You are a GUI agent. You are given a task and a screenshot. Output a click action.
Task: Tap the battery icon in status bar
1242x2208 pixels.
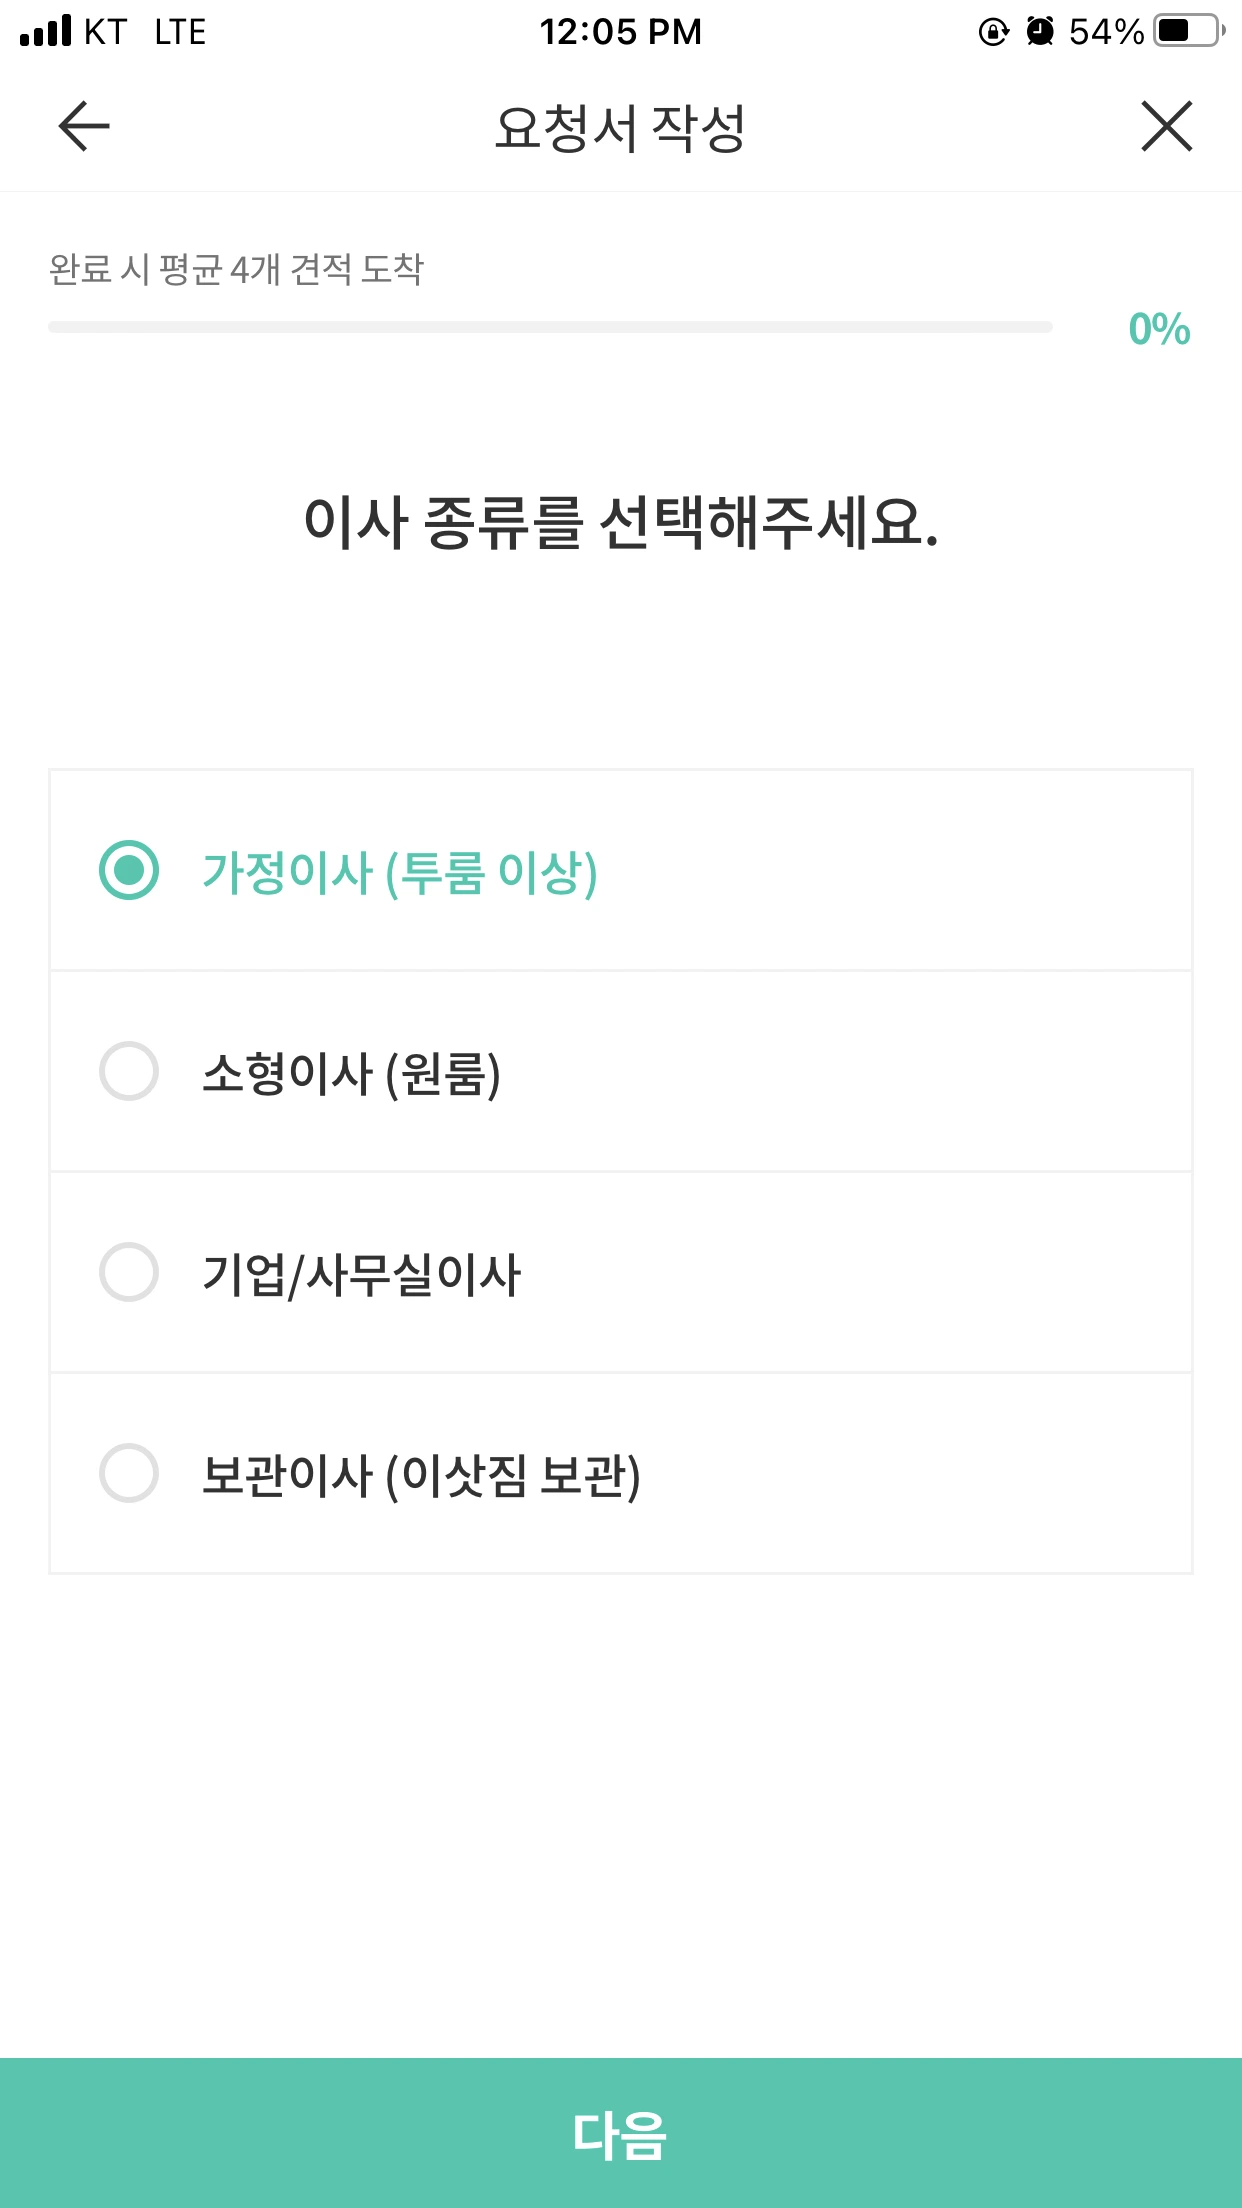coord(1188,31)
